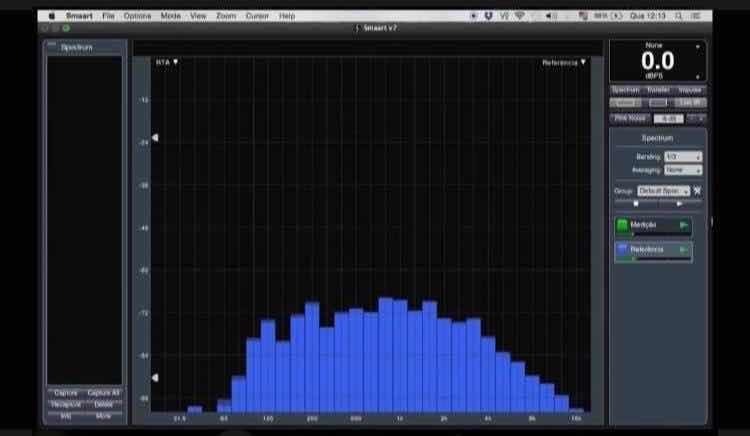Open the Smaart application menu

click(x=79, y=16)
